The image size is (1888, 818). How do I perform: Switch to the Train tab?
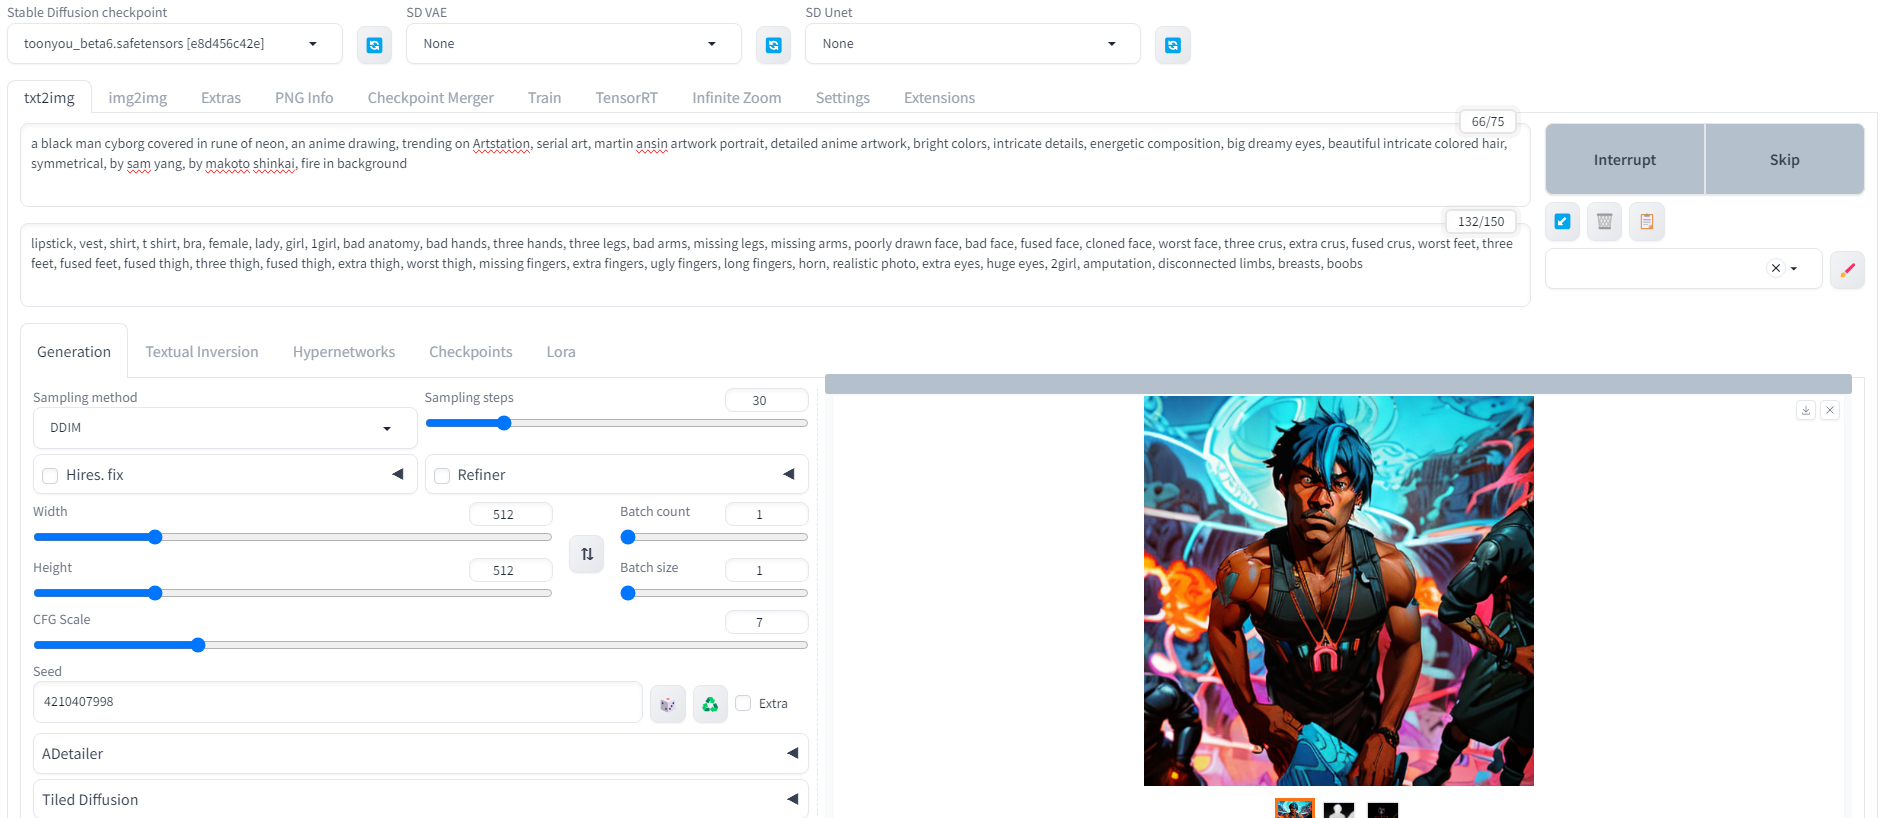[x=544, y=98]
